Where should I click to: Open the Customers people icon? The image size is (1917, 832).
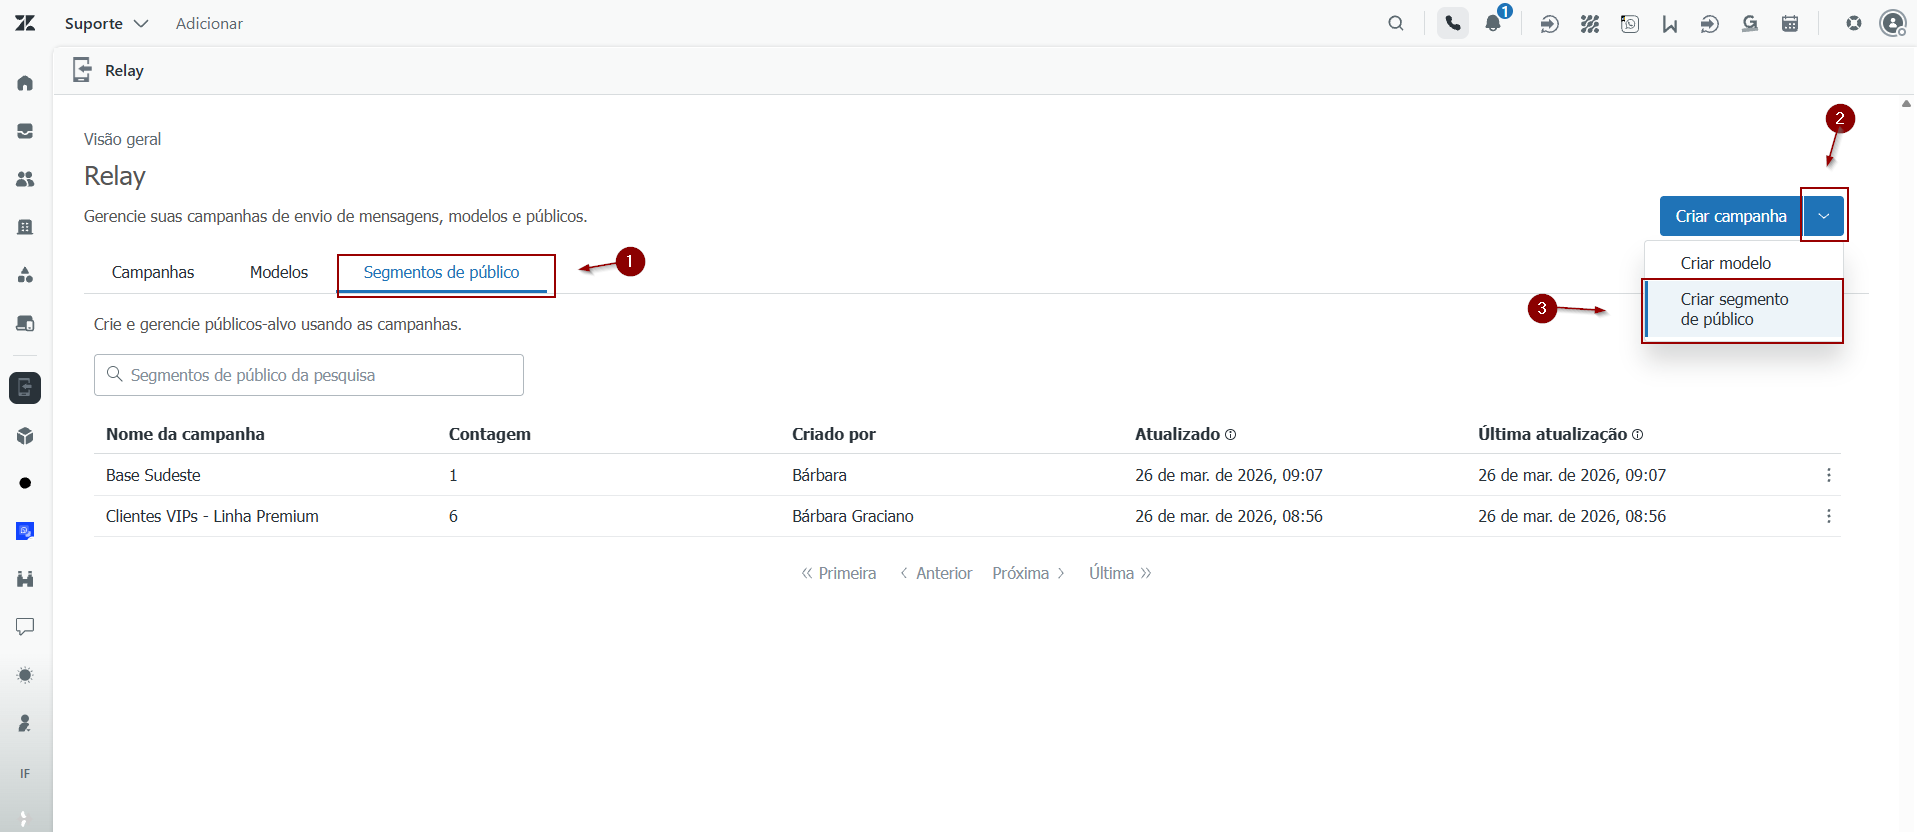[x=25, y=179]
